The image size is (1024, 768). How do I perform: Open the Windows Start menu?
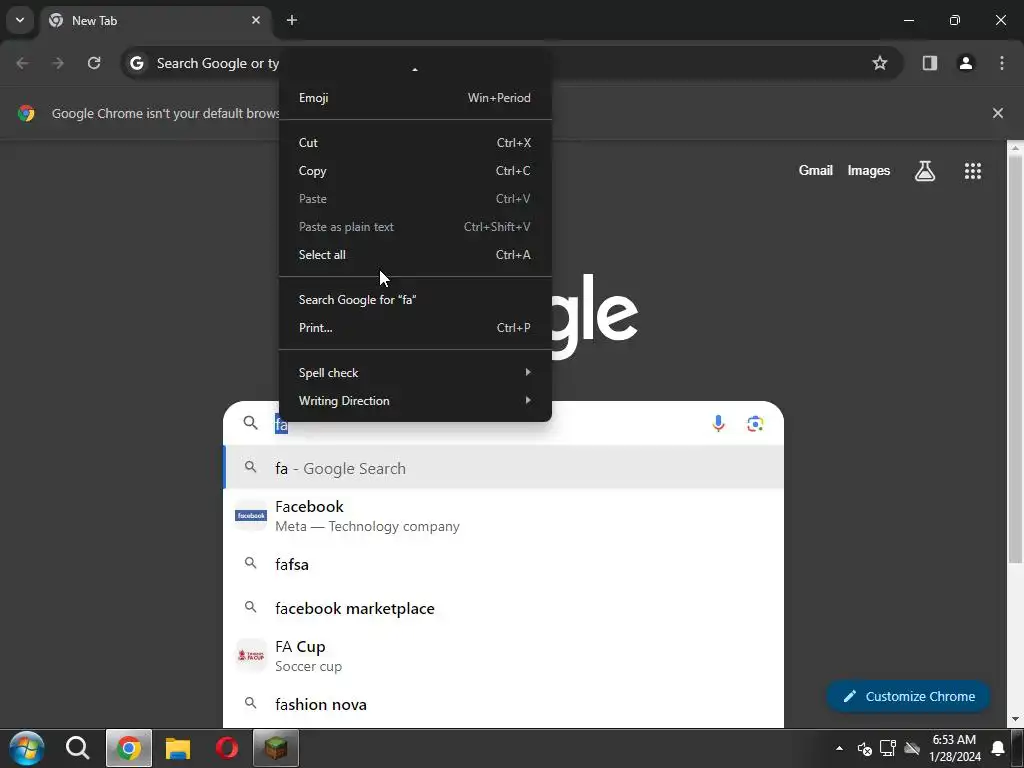[27, 748]
